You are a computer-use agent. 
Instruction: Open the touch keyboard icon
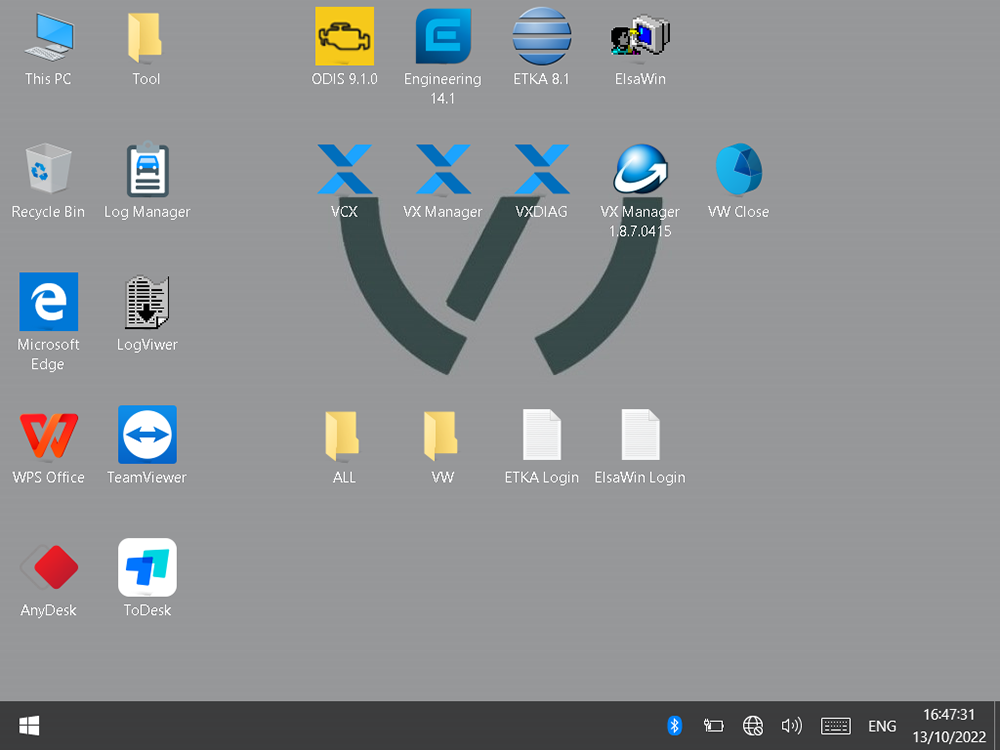click(x=835, y=726)
